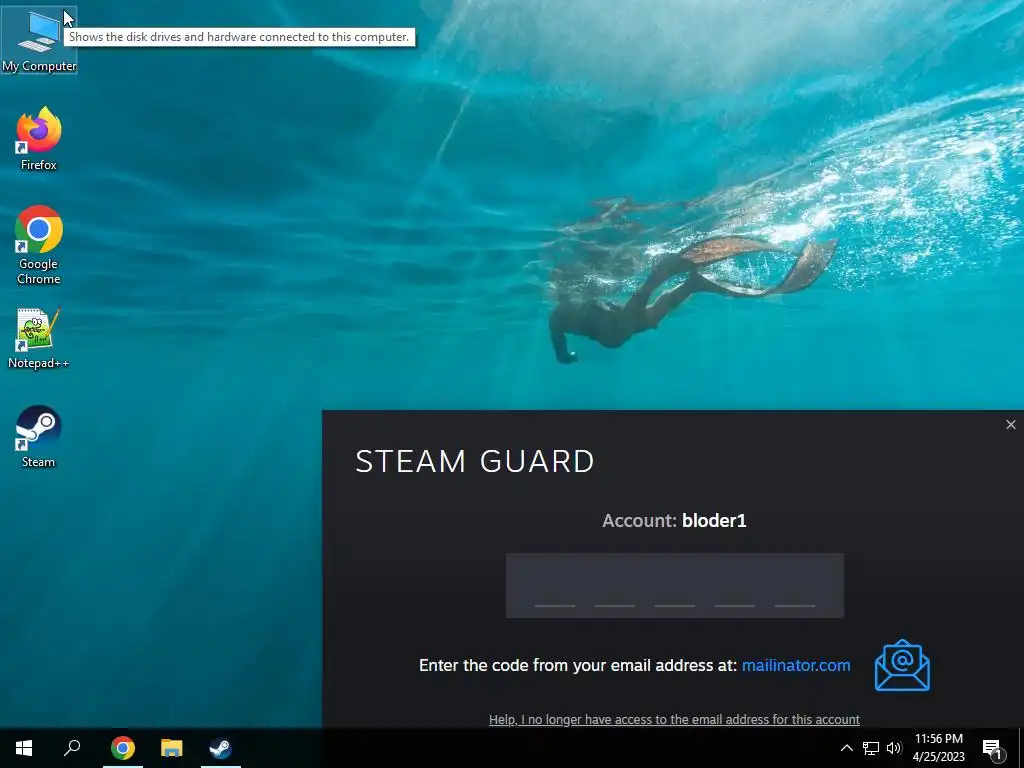
Task: Select the Google Chrome desktop shortcut
Action: [39, 246]
